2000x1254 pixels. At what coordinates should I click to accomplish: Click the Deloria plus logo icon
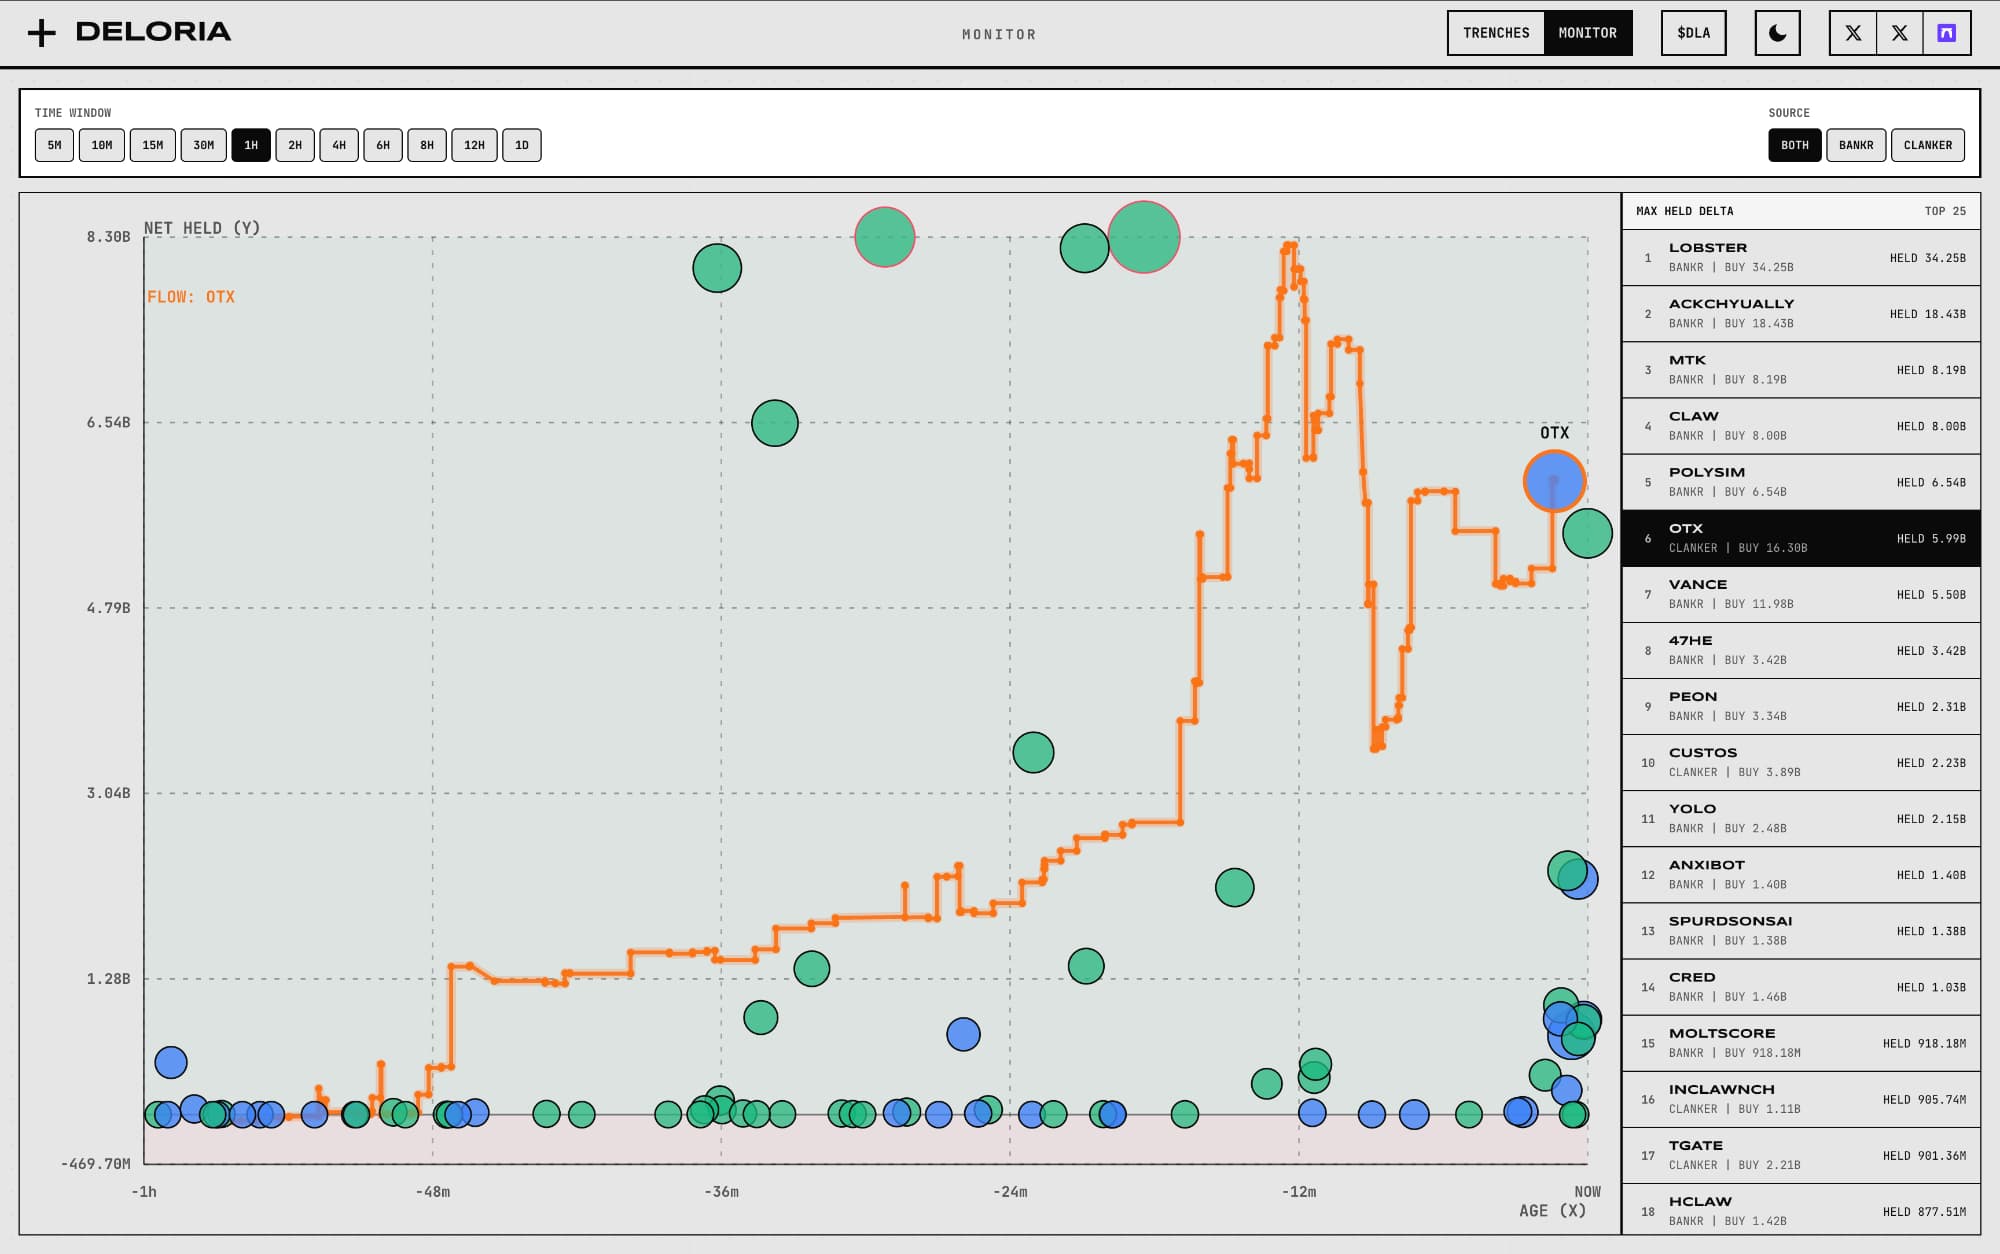42,33
